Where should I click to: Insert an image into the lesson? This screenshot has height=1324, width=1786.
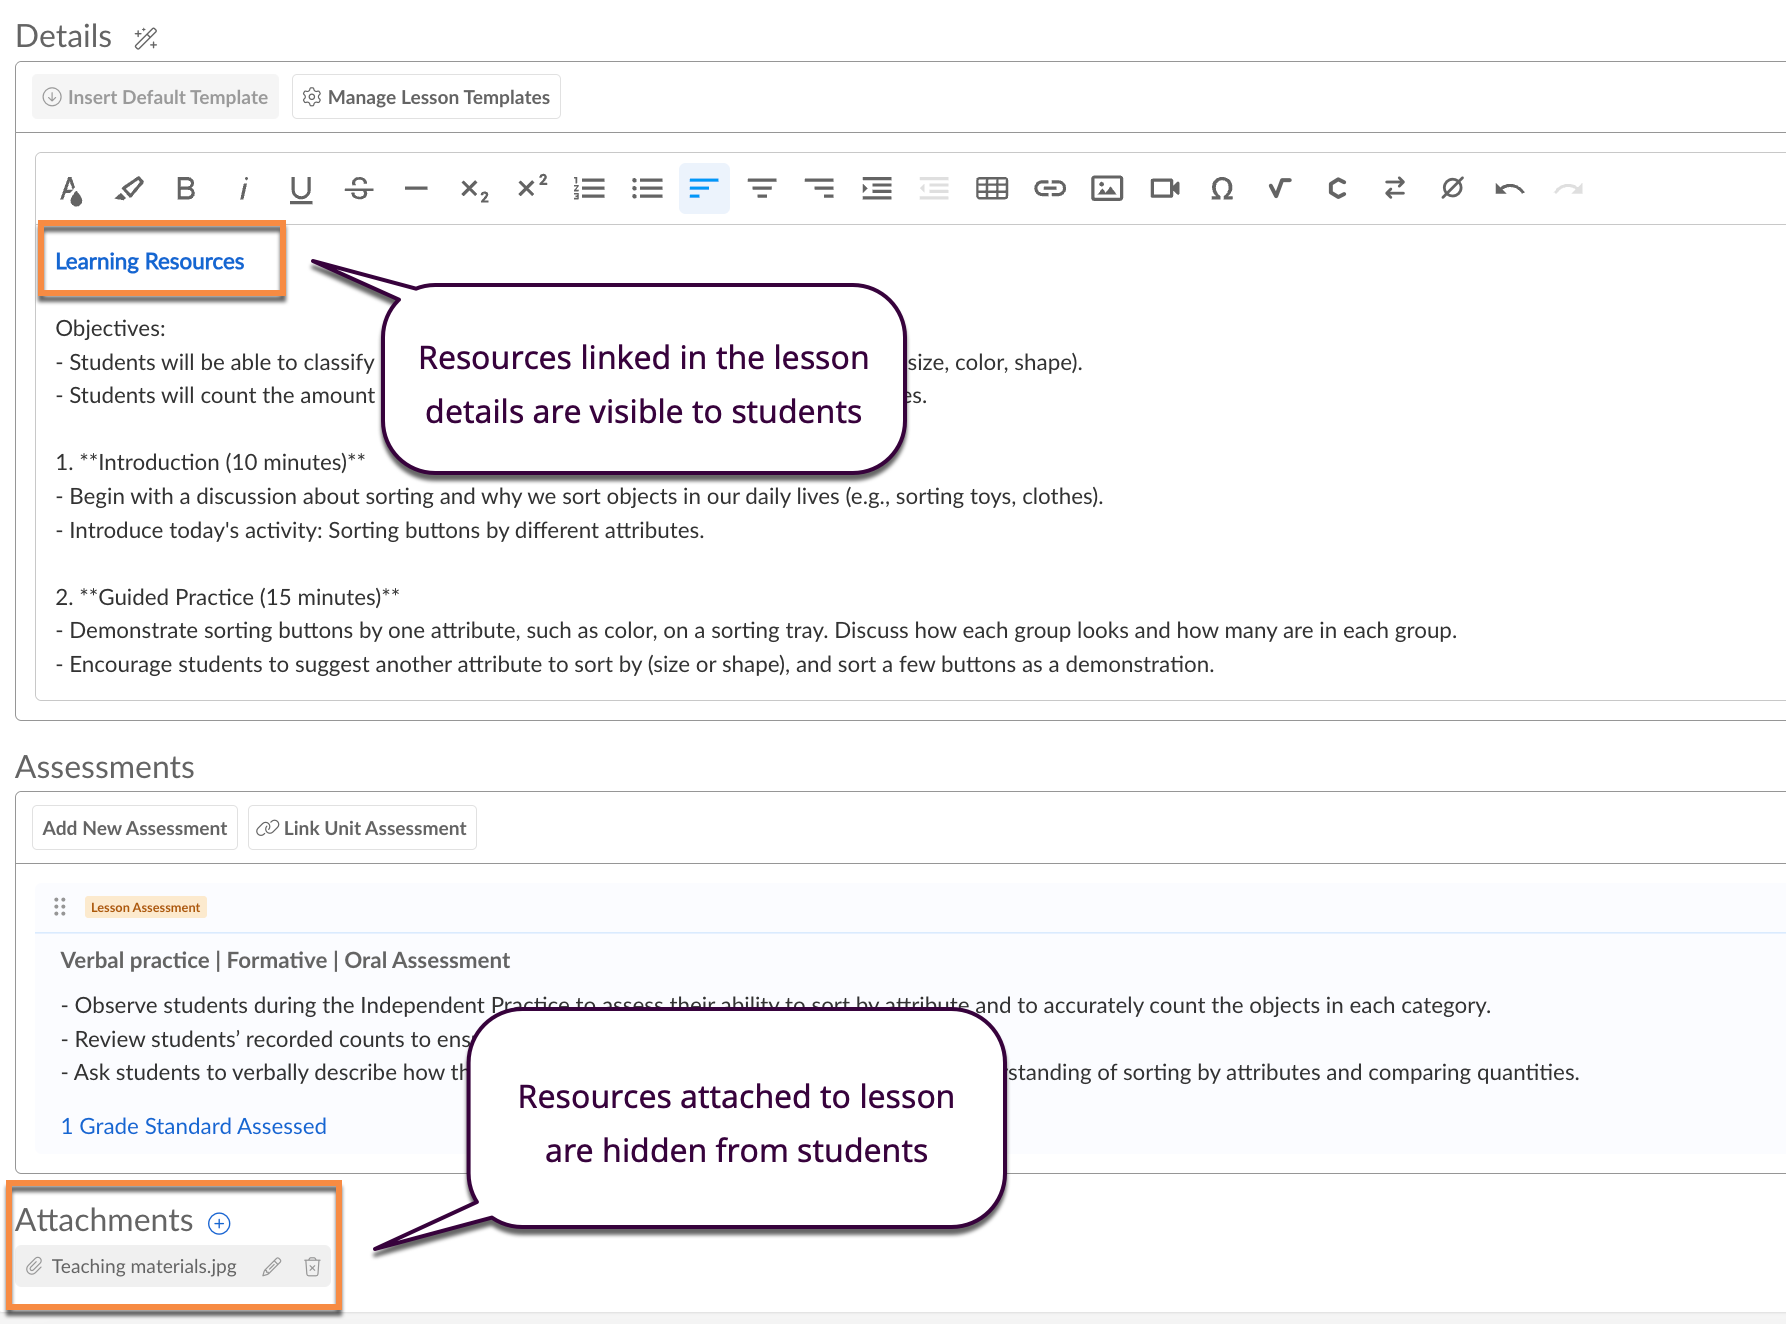(1107, 189)
